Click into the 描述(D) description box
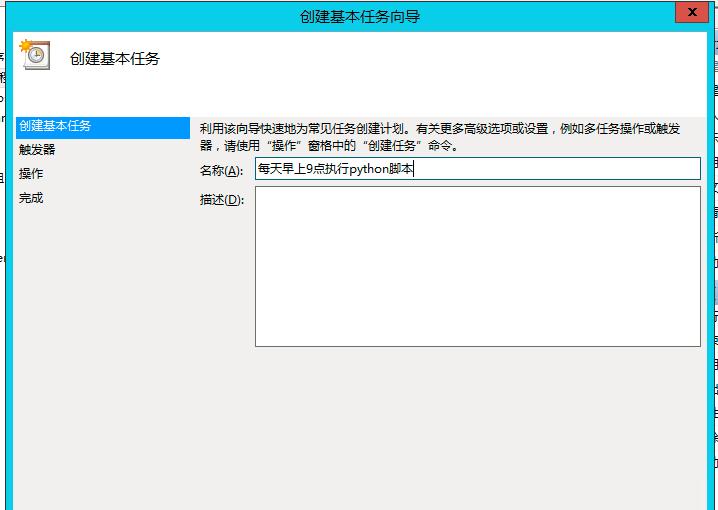This screenshot has height=510, width=718. click(478, 266)
